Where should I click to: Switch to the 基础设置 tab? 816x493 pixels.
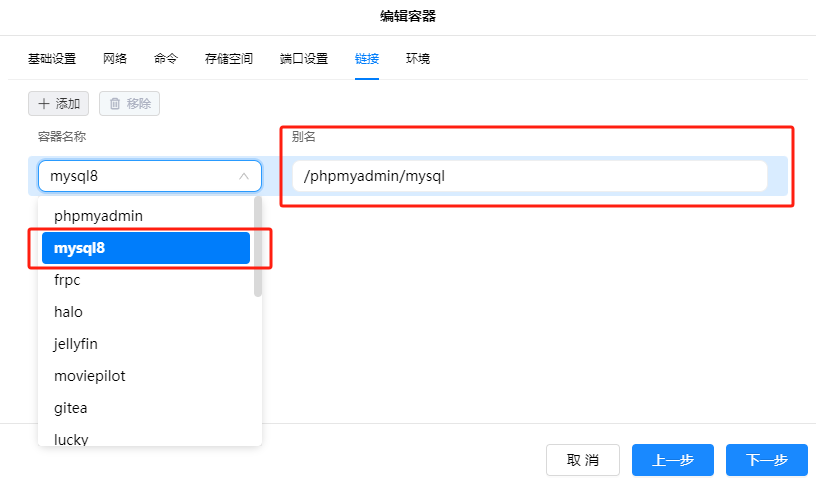[52, 59]
